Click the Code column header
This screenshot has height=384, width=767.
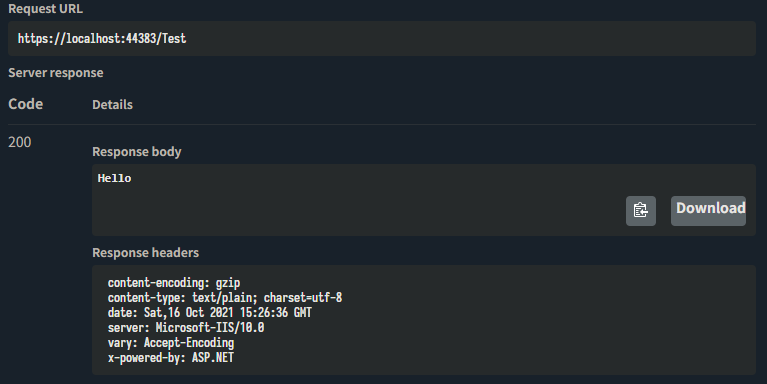pyautogui.click(x=25, y=104)
